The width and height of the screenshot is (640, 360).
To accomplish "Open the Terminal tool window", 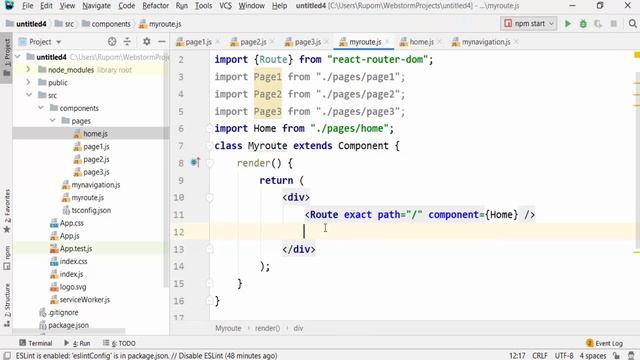I will [x=36, y=343].
